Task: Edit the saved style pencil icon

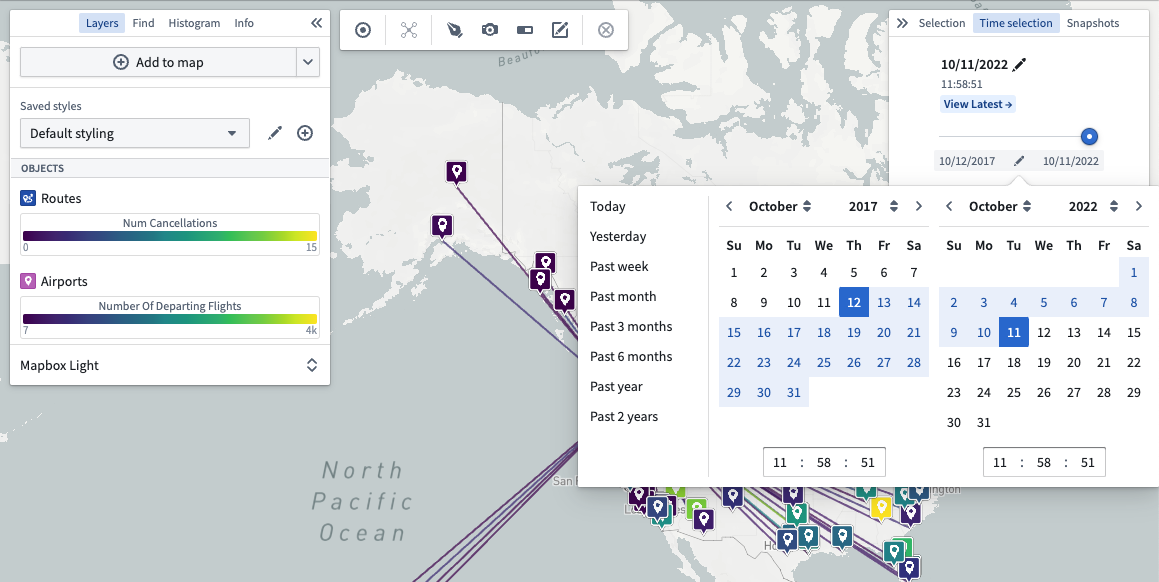Action: click(275, 133)
